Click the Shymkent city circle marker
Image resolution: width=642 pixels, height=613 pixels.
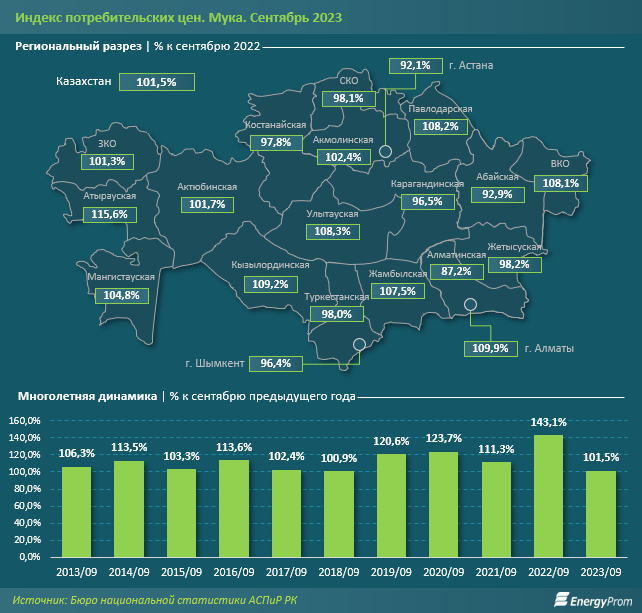[359, 344]
